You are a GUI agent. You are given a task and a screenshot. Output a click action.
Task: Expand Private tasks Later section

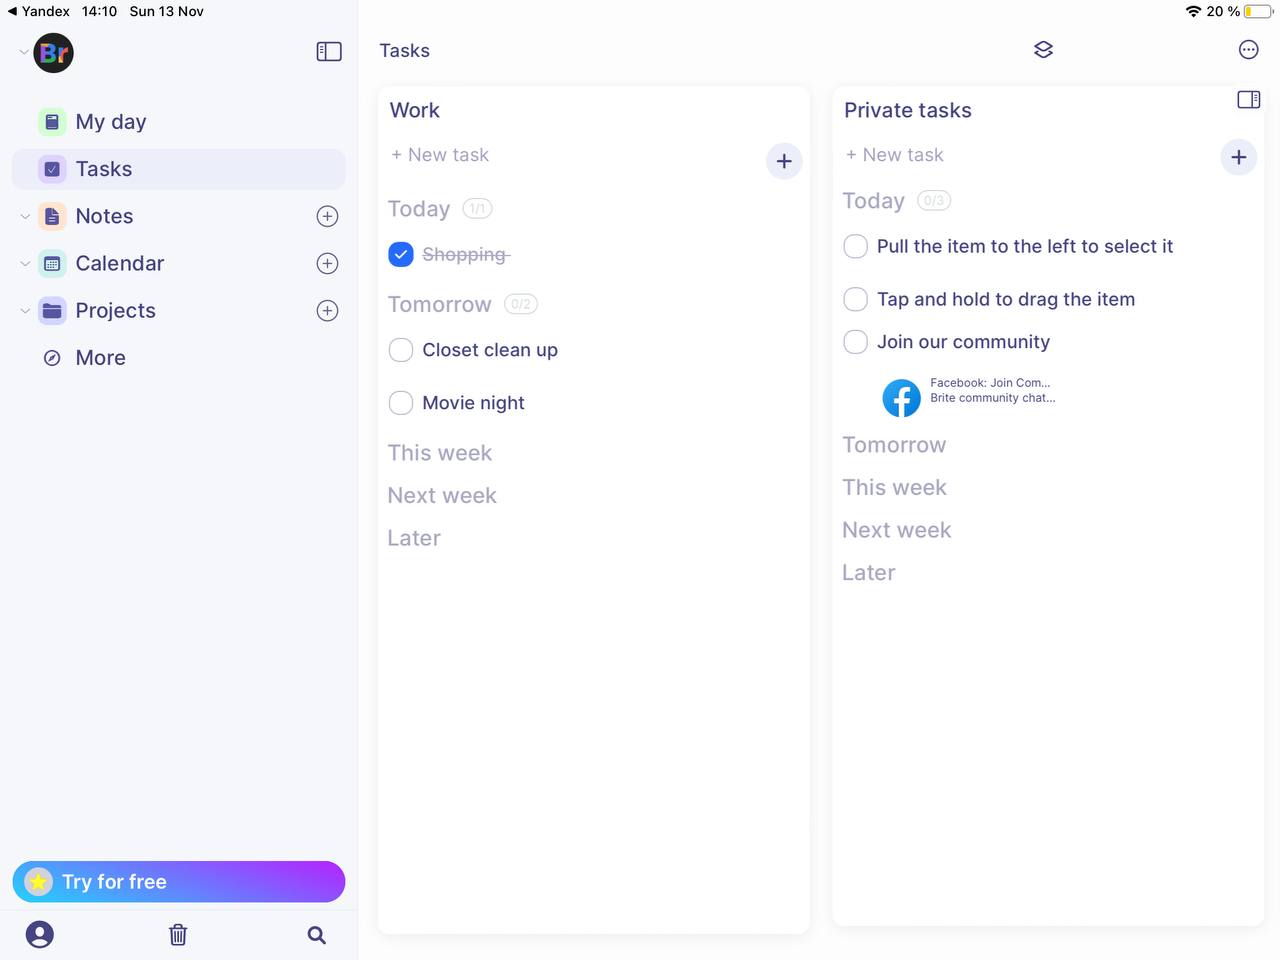[x=869, y=573]
